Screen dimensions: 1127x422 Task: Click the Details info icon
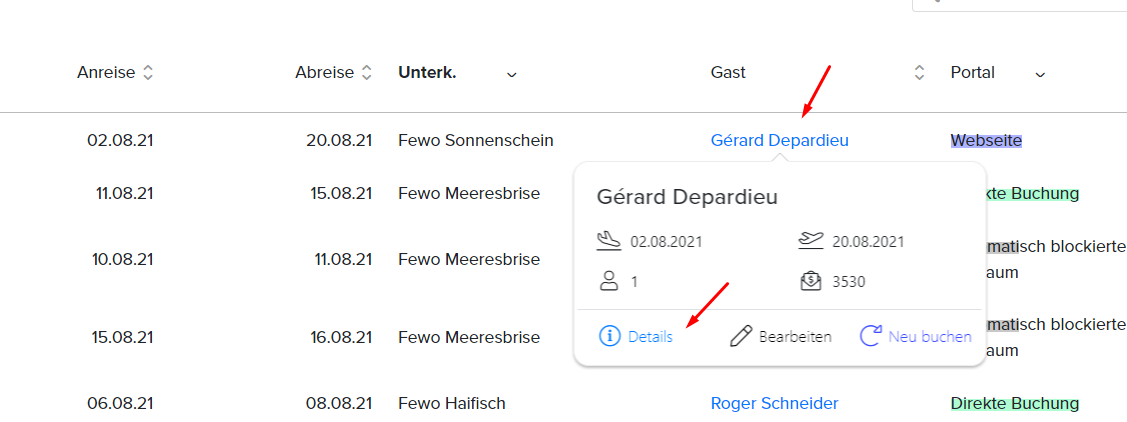[x=610, y=336]
